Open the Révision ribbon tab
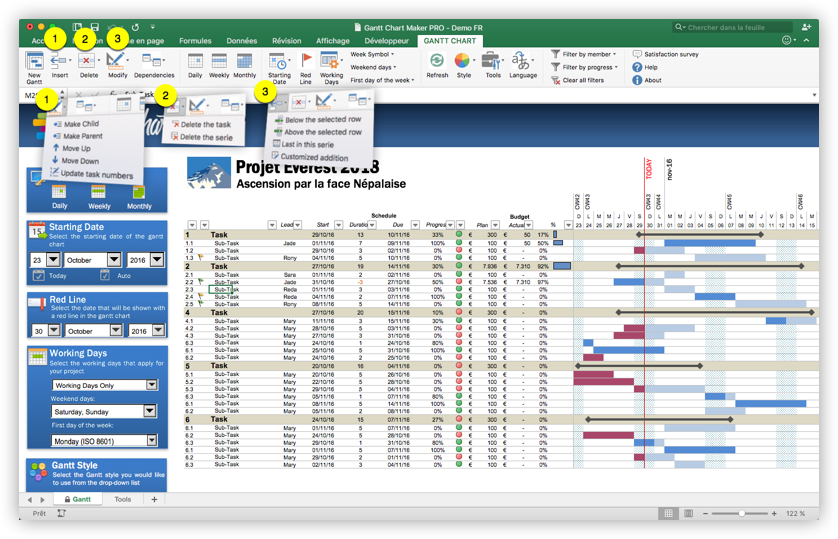The width and height of the screenshot is (838, 539). (286, 41)
